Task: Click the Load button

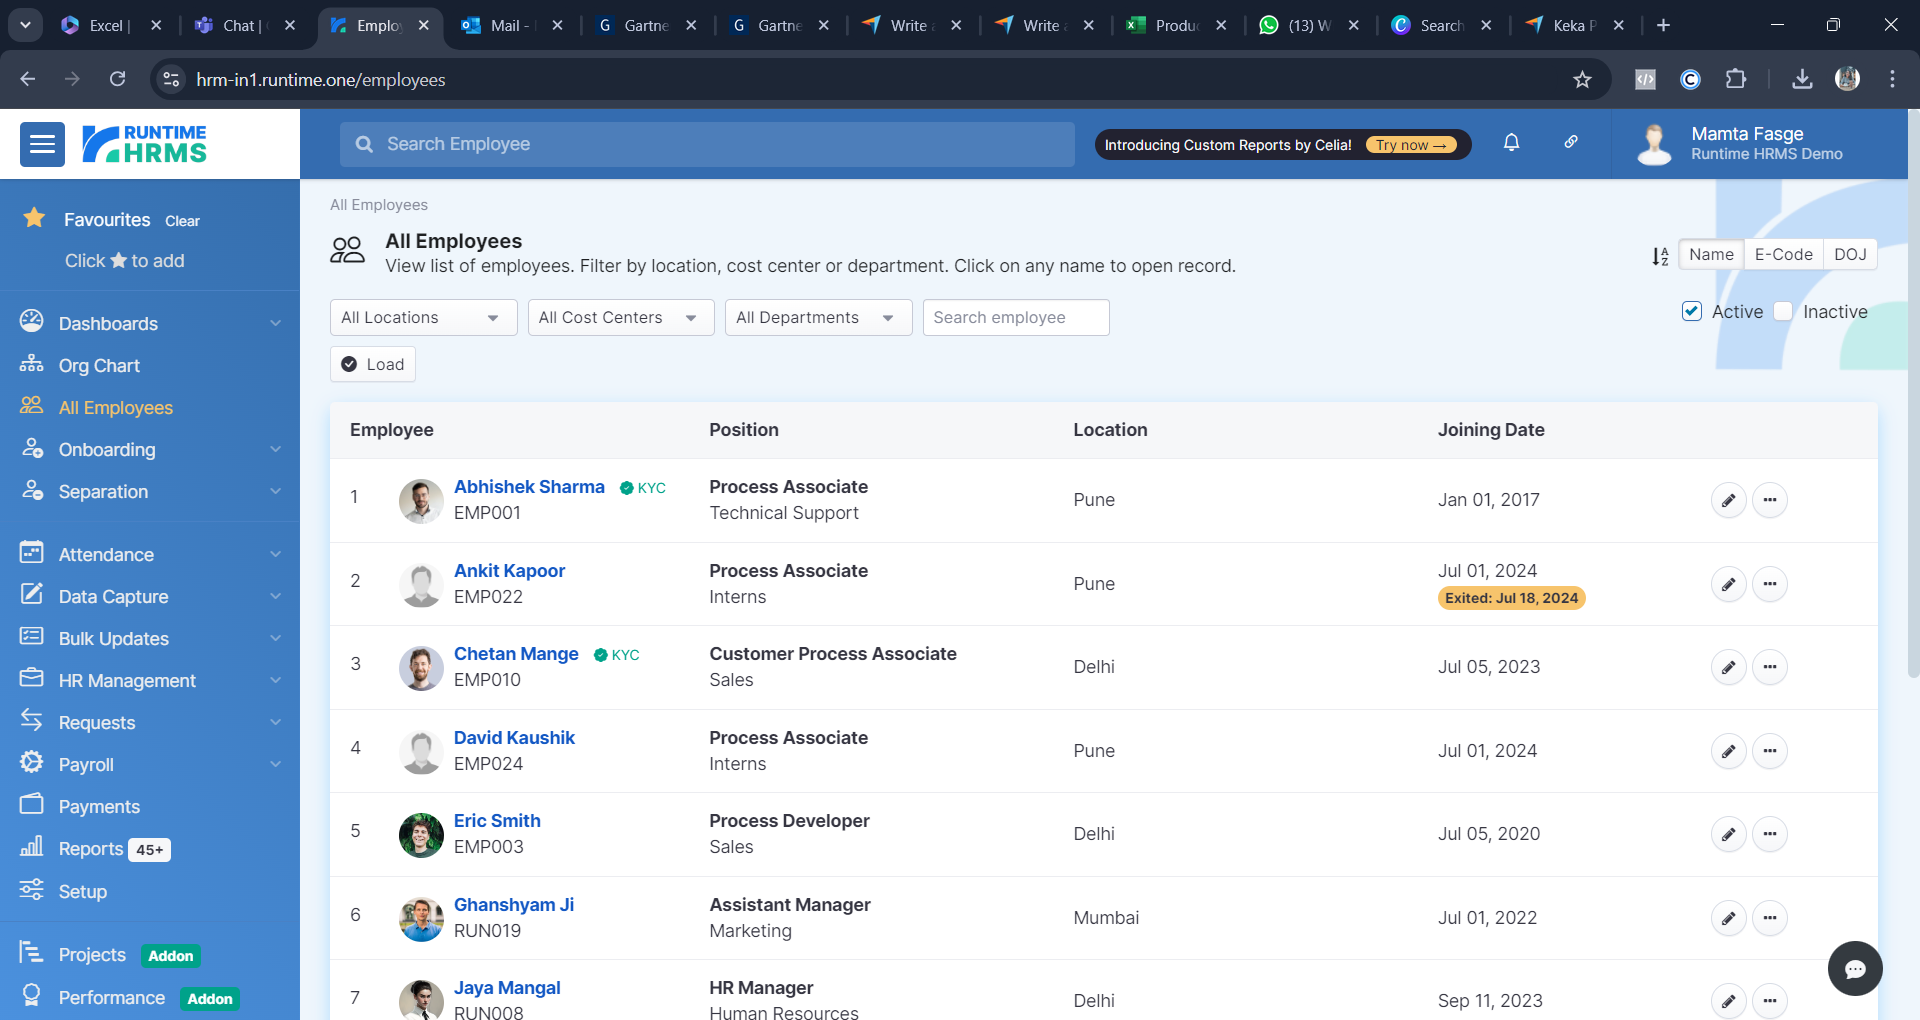Action: pos(373,364)
